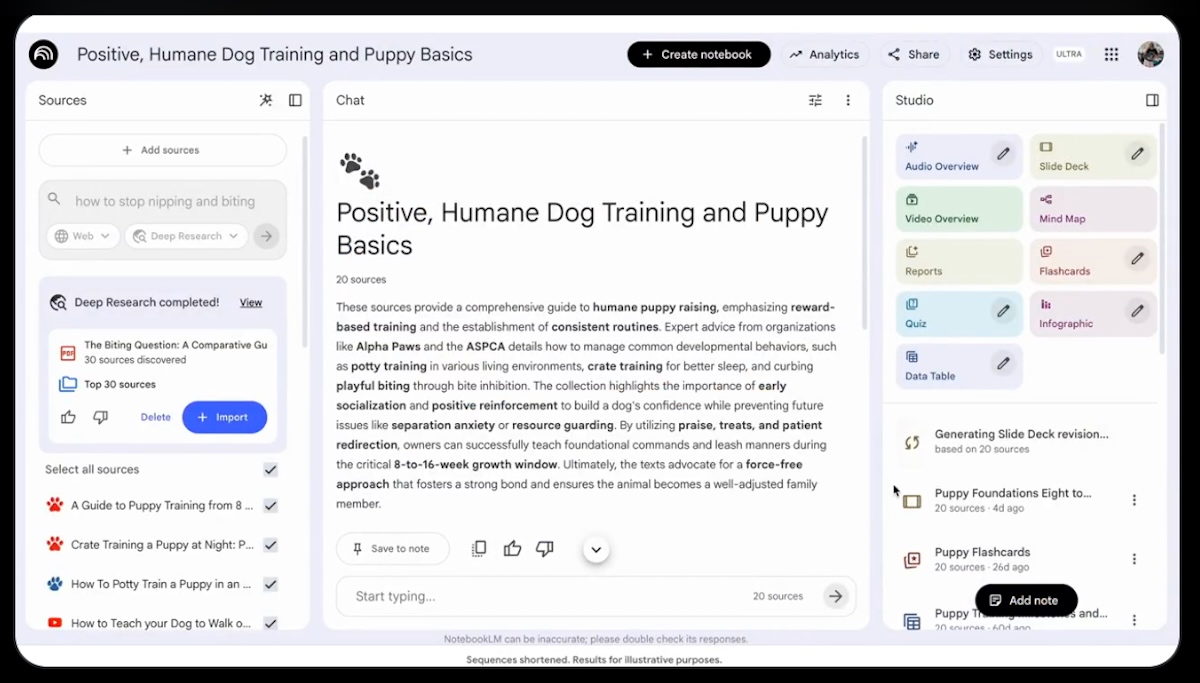Screen dimensions: 1200x683
Task: Edit Infographic pencil icon
Action: tap(1137, 311)
